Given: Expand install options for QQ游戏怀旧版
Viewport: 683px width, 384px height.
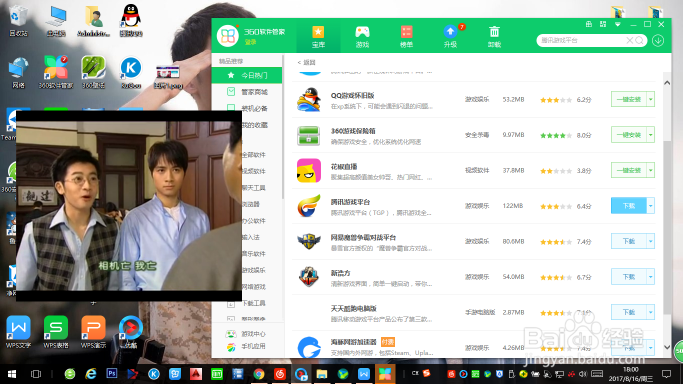Looking at the screenshot, I should (x=651, y=99).
